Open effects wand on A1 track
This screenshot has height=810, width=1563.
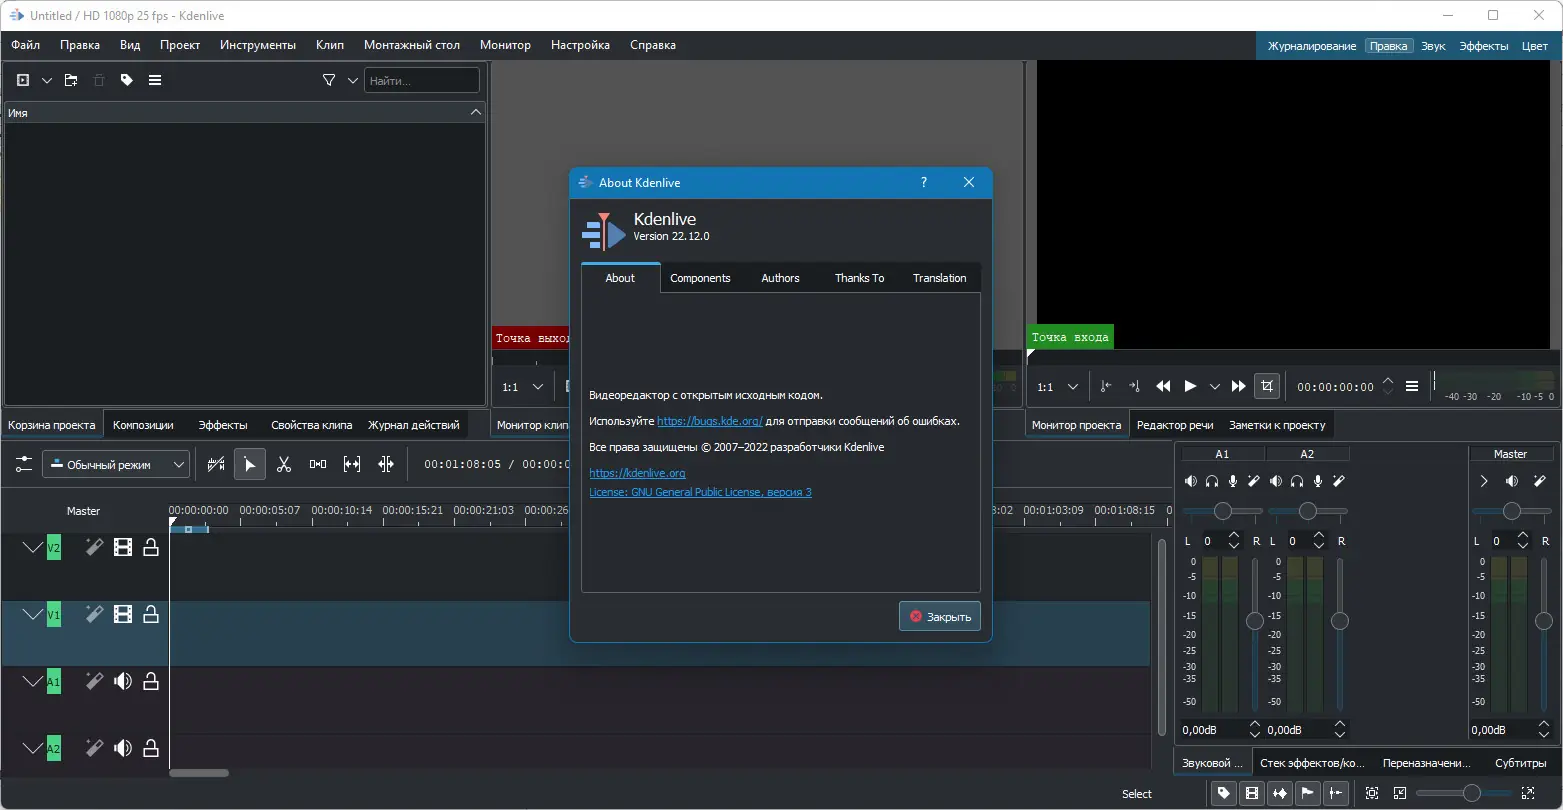pyautogui.click(x=94, y=681)
